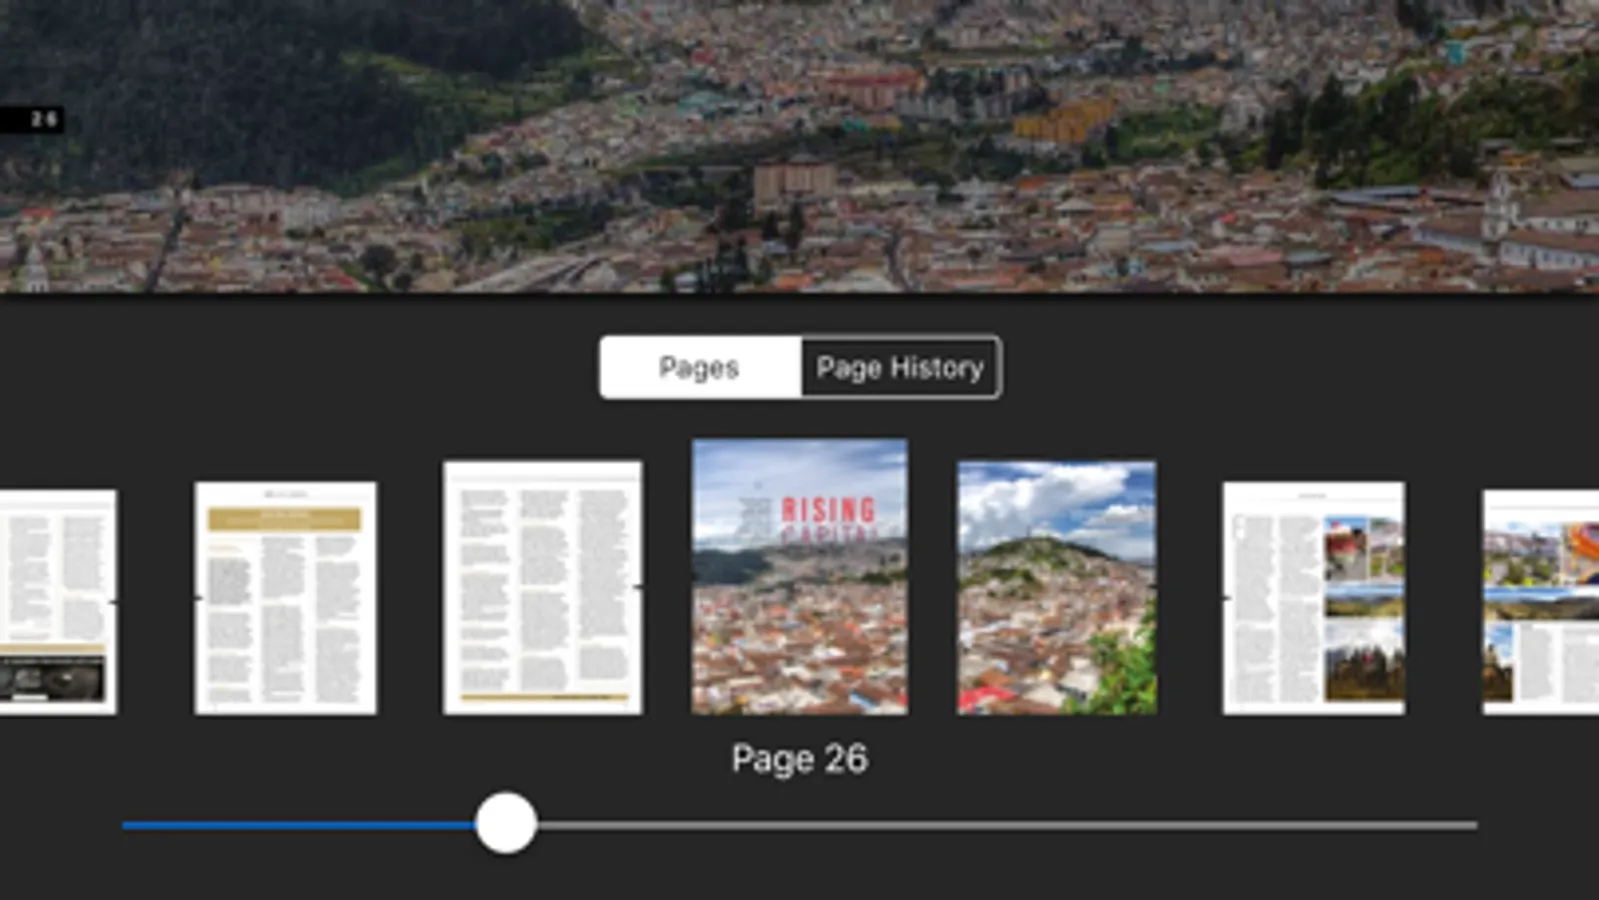This screenshot has width=1599, height=900.
Task: Click the Page 26 label below thumbnails
Action: tap(799, 759)
